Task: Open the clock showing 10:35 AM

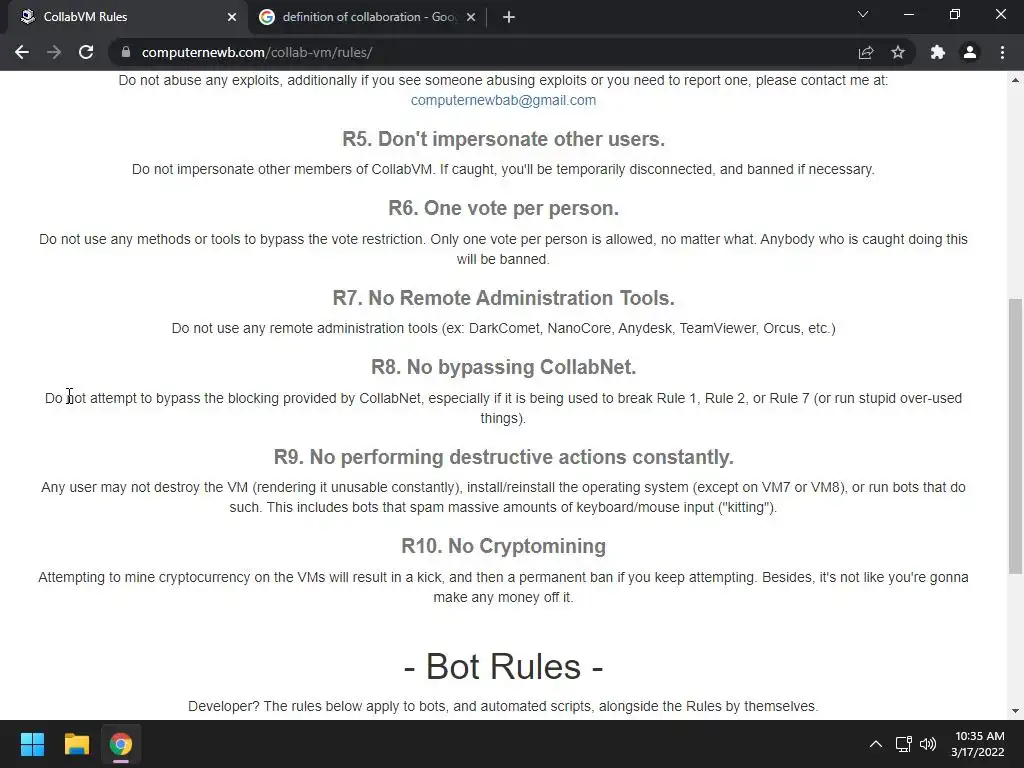Action: click(x=978, y=744)
